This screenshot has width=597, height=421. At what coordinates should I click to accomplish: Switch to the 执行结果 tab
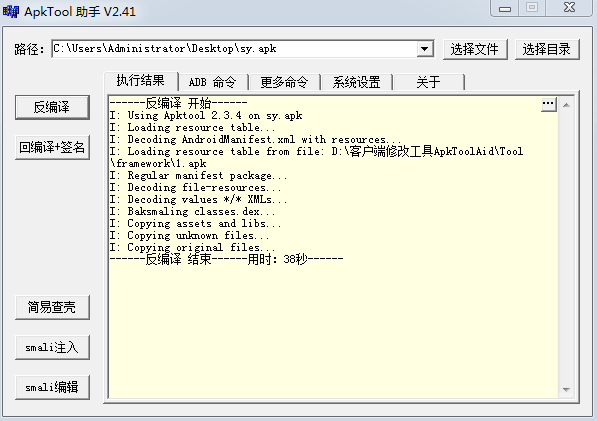click(x=140, y=81)
